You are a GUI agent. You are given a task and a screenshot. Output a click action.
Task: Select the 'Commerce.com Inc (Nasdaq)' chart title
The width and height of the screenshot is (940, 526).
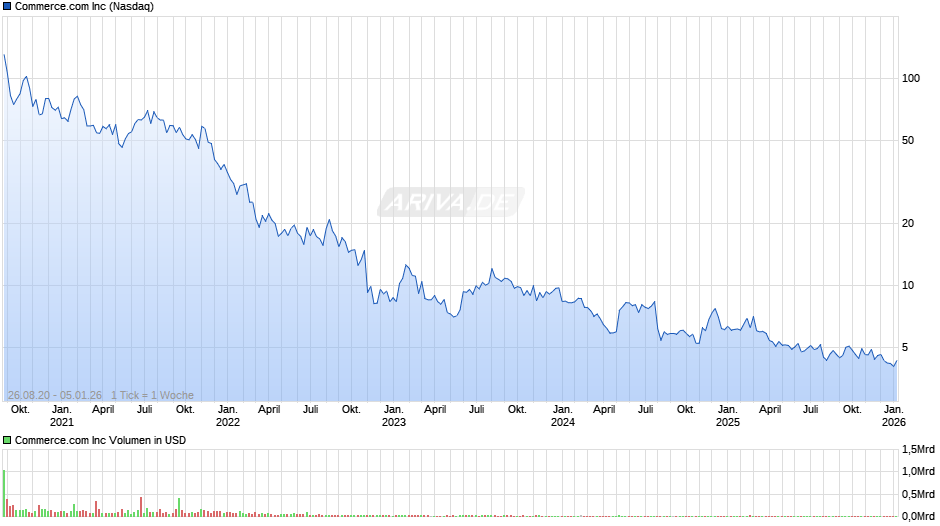(x=84, y=7)
